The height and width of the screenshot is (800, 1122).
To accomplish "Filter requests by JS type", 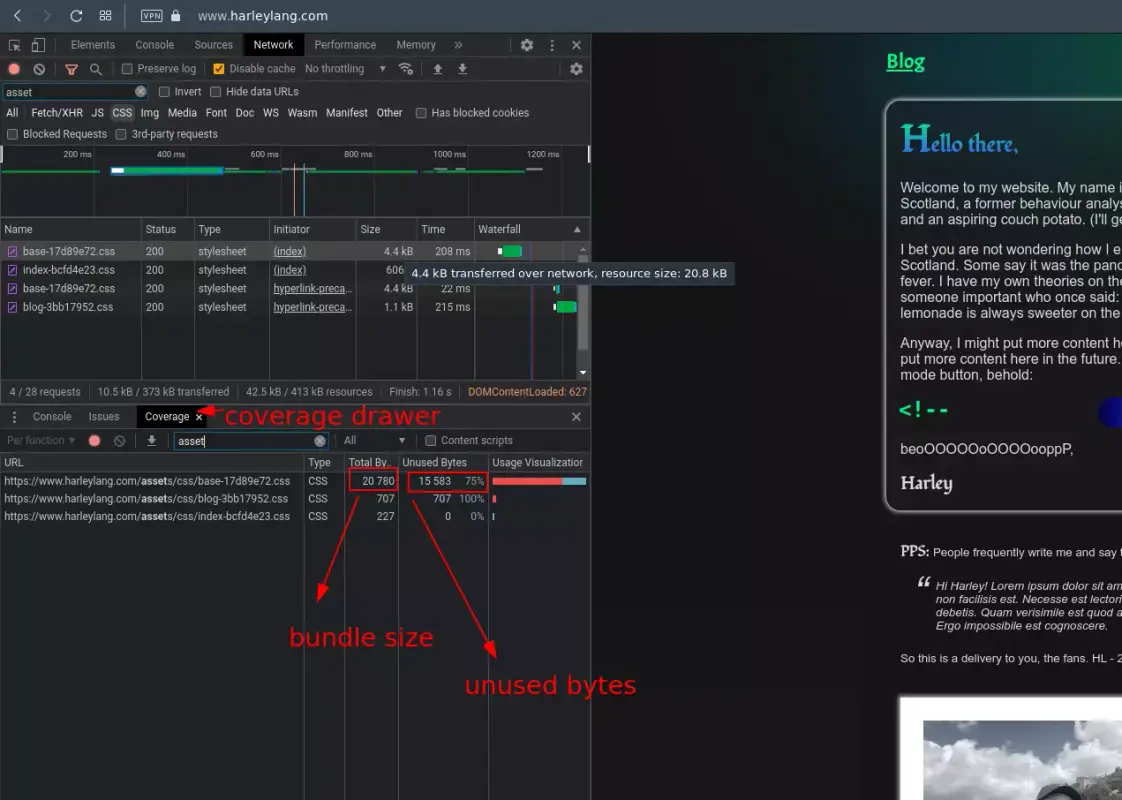I will point(97,113).
